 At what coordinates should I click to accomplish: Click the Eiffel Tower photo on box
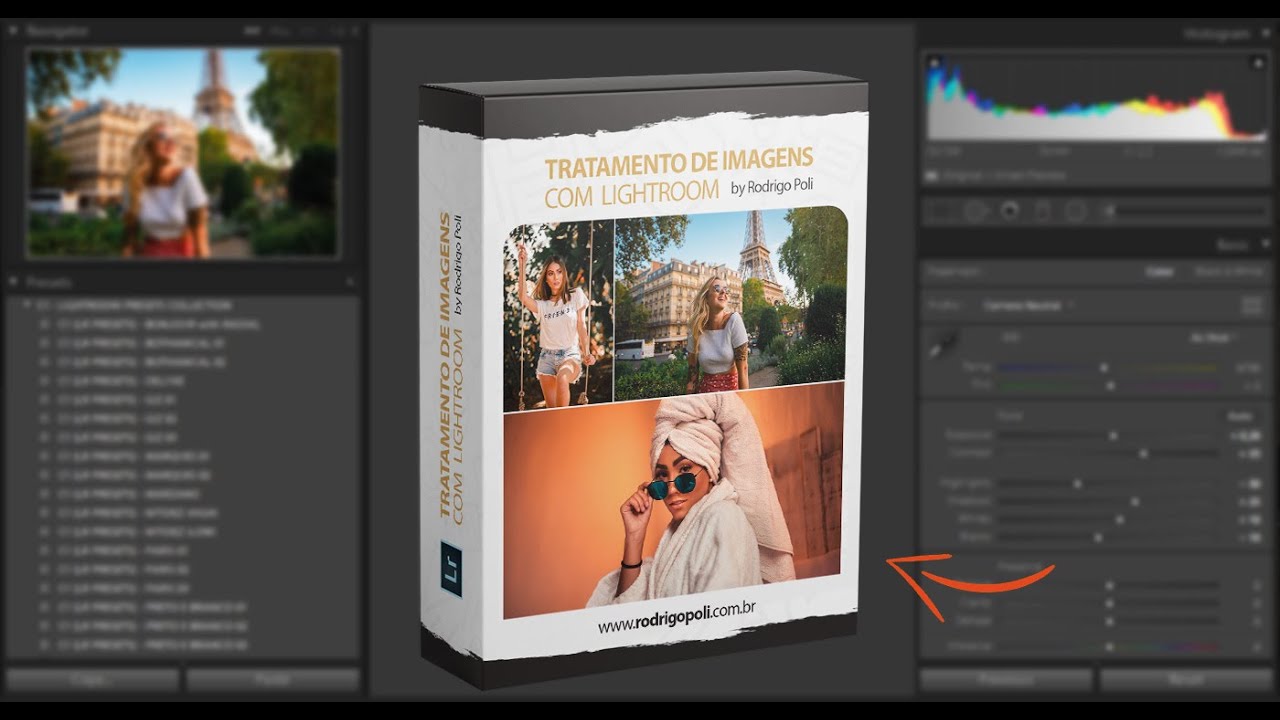730,299
